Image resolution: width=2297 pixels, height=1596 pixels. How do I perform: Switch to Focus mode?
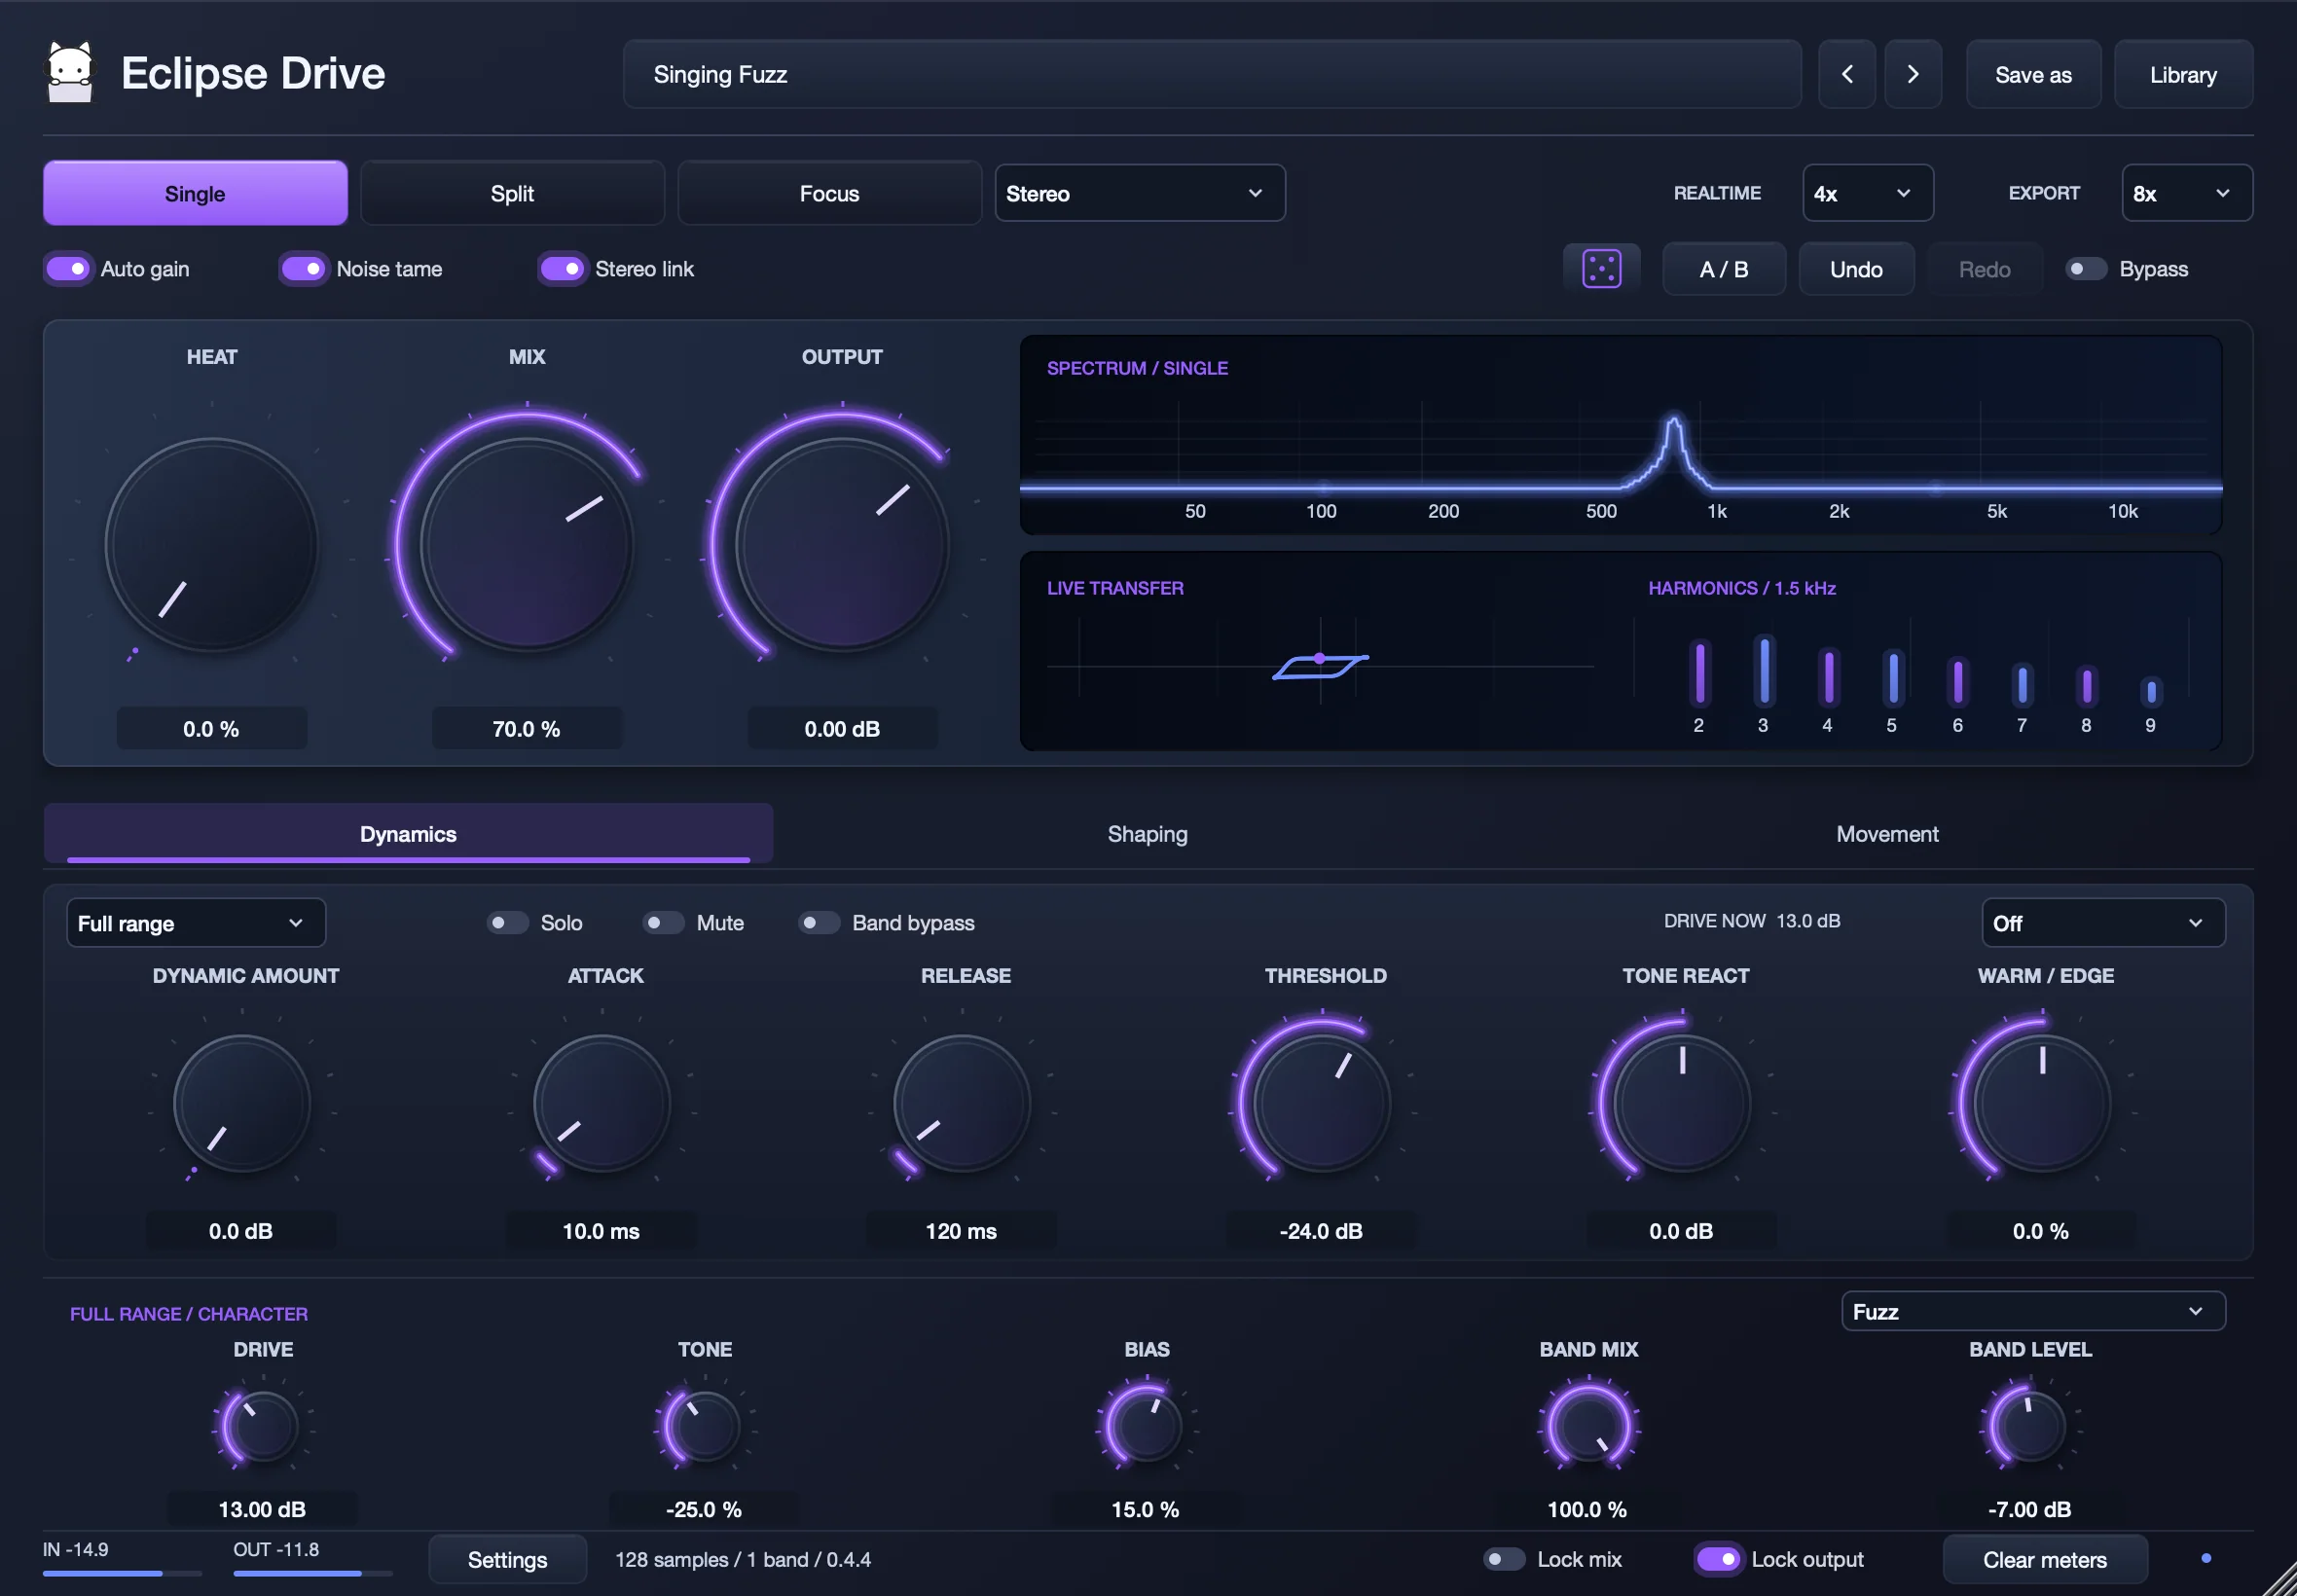[829, 193]
